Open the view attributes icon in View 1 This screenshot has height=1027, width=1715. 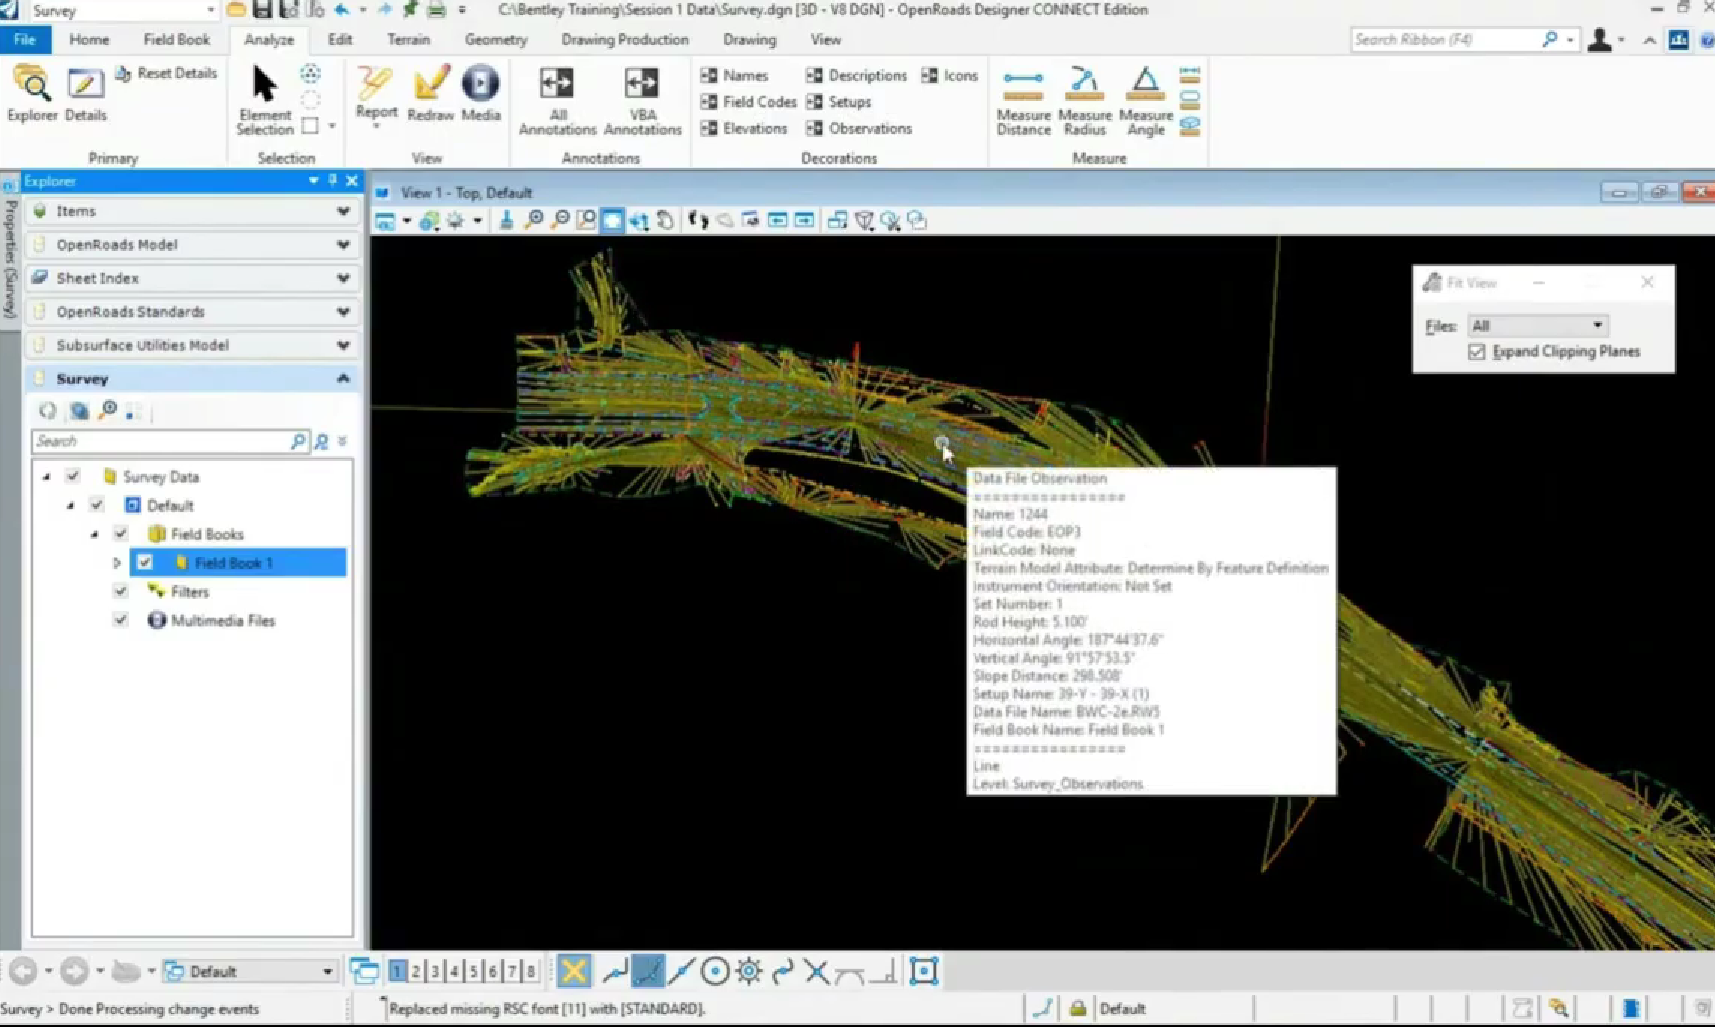[385, 221]
